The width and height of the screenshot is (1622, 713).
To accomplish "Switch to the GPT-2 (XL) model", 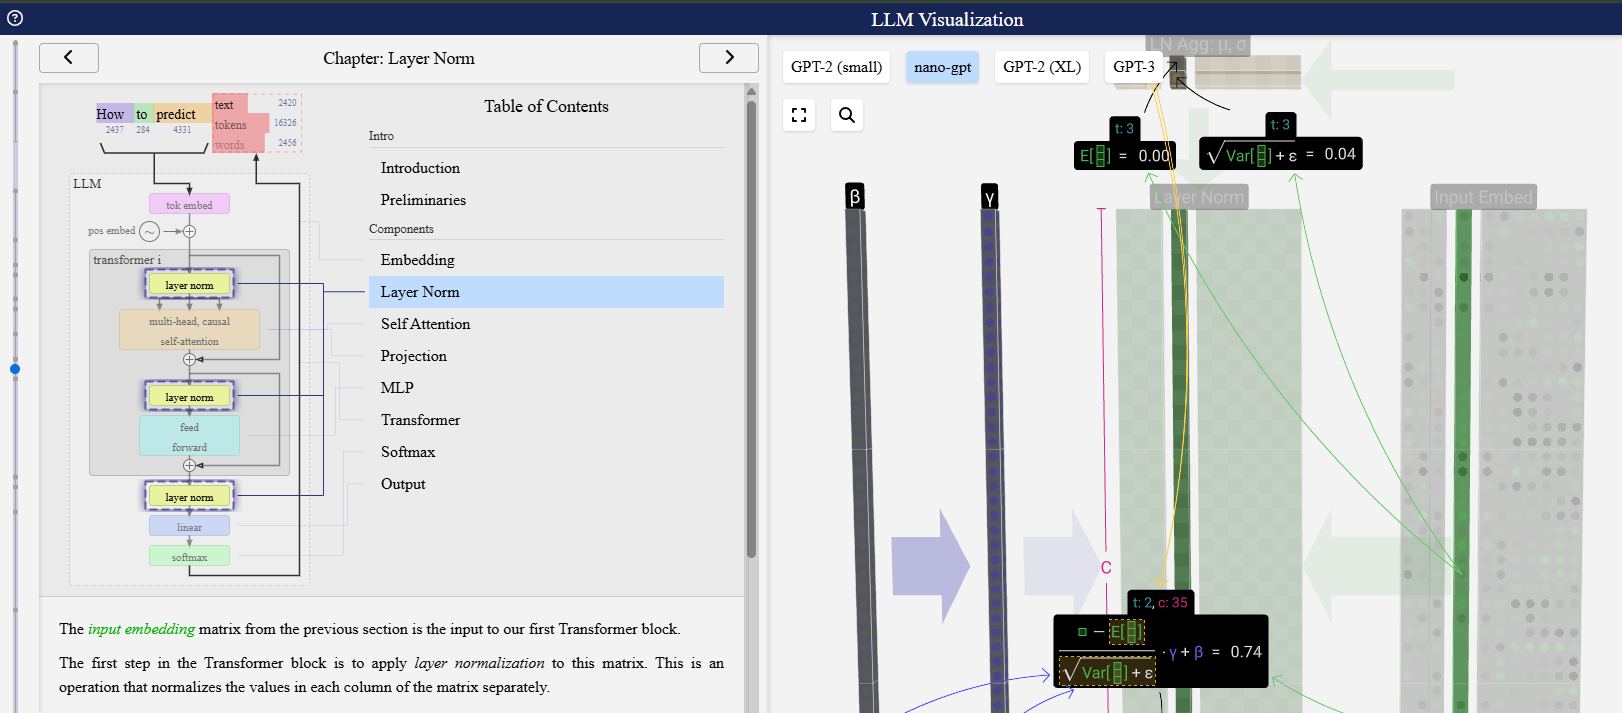I will click(1042, 67).
